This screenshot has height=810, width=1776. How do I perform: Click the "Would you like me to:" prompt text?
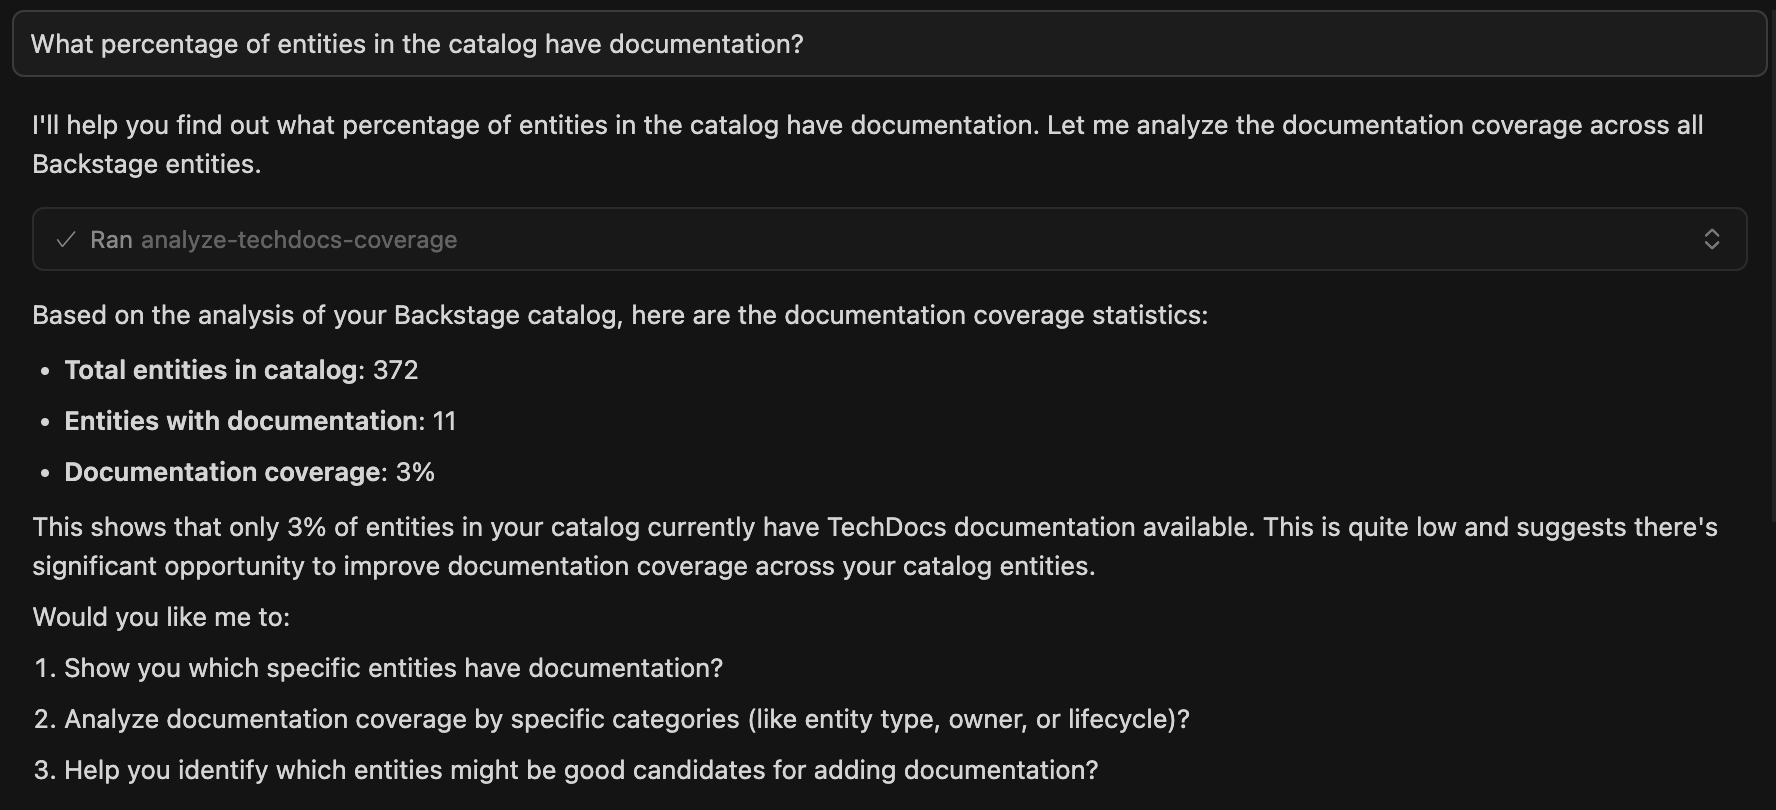coord(160,616)
